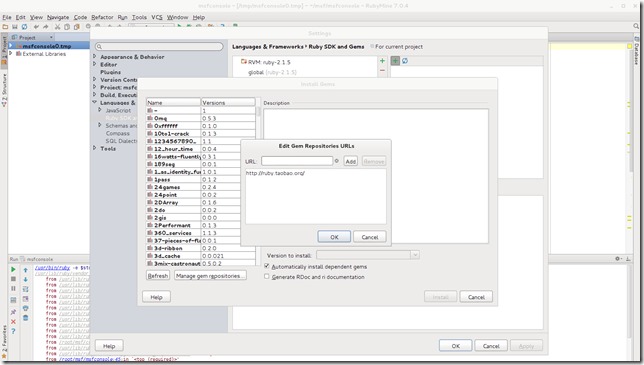Select the Plugins settings item

[110, 72]
